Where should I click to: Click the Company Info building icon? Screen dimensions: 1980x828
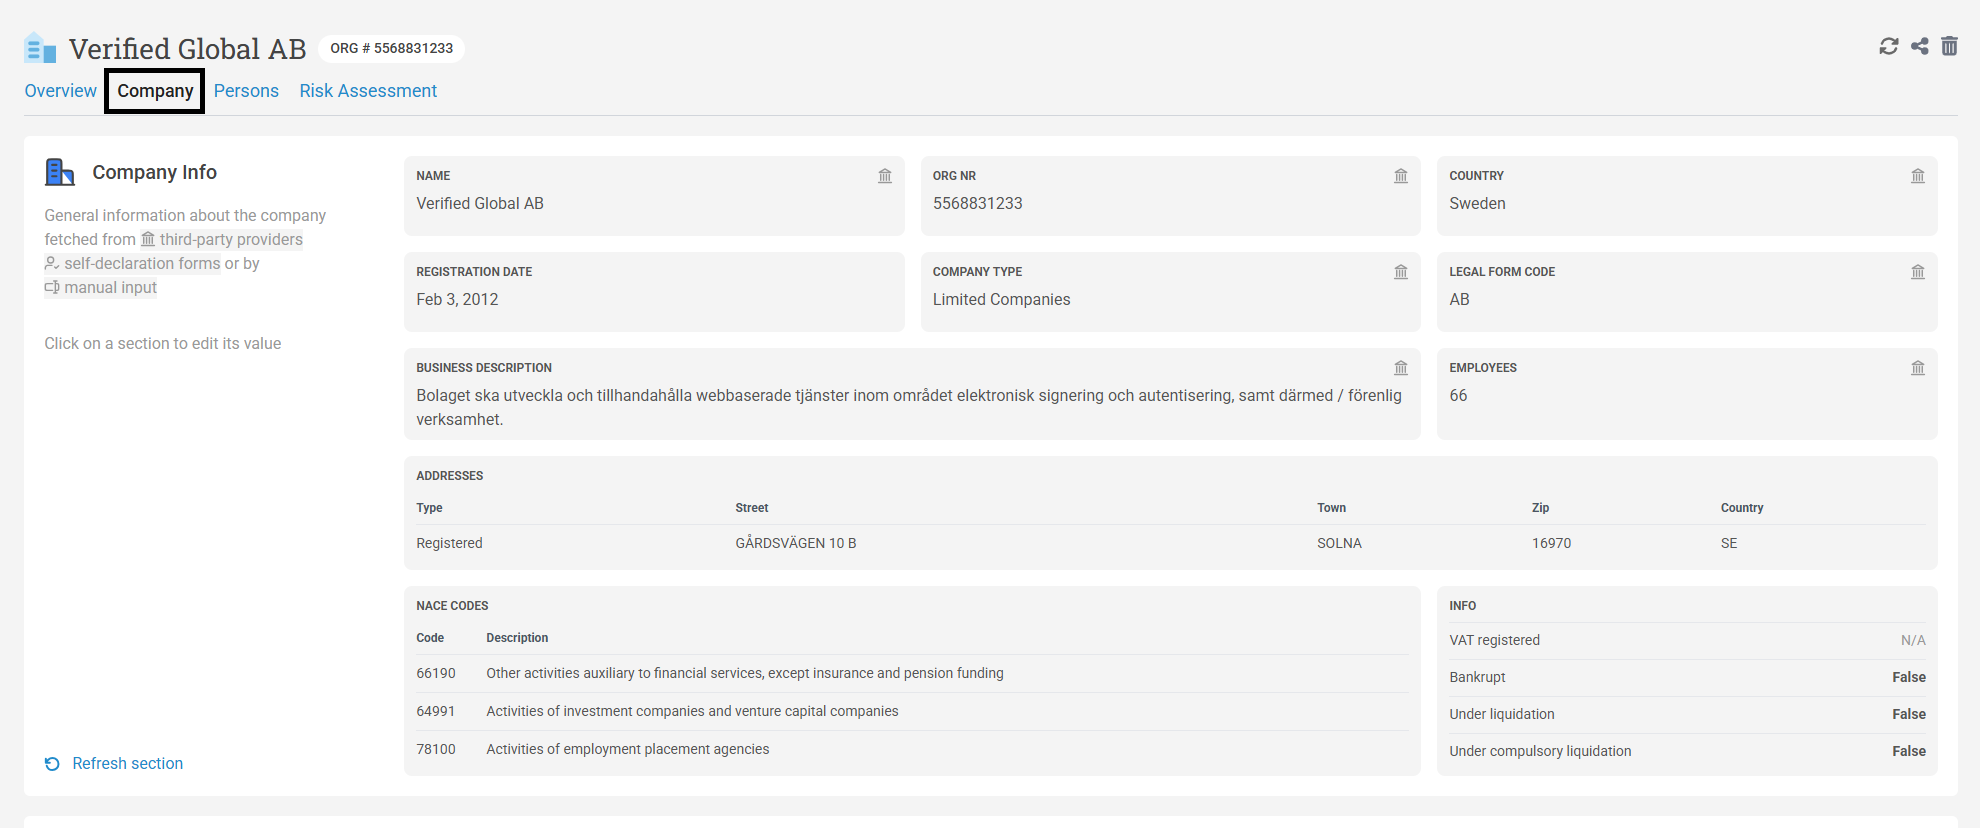(x=60, y=172)
